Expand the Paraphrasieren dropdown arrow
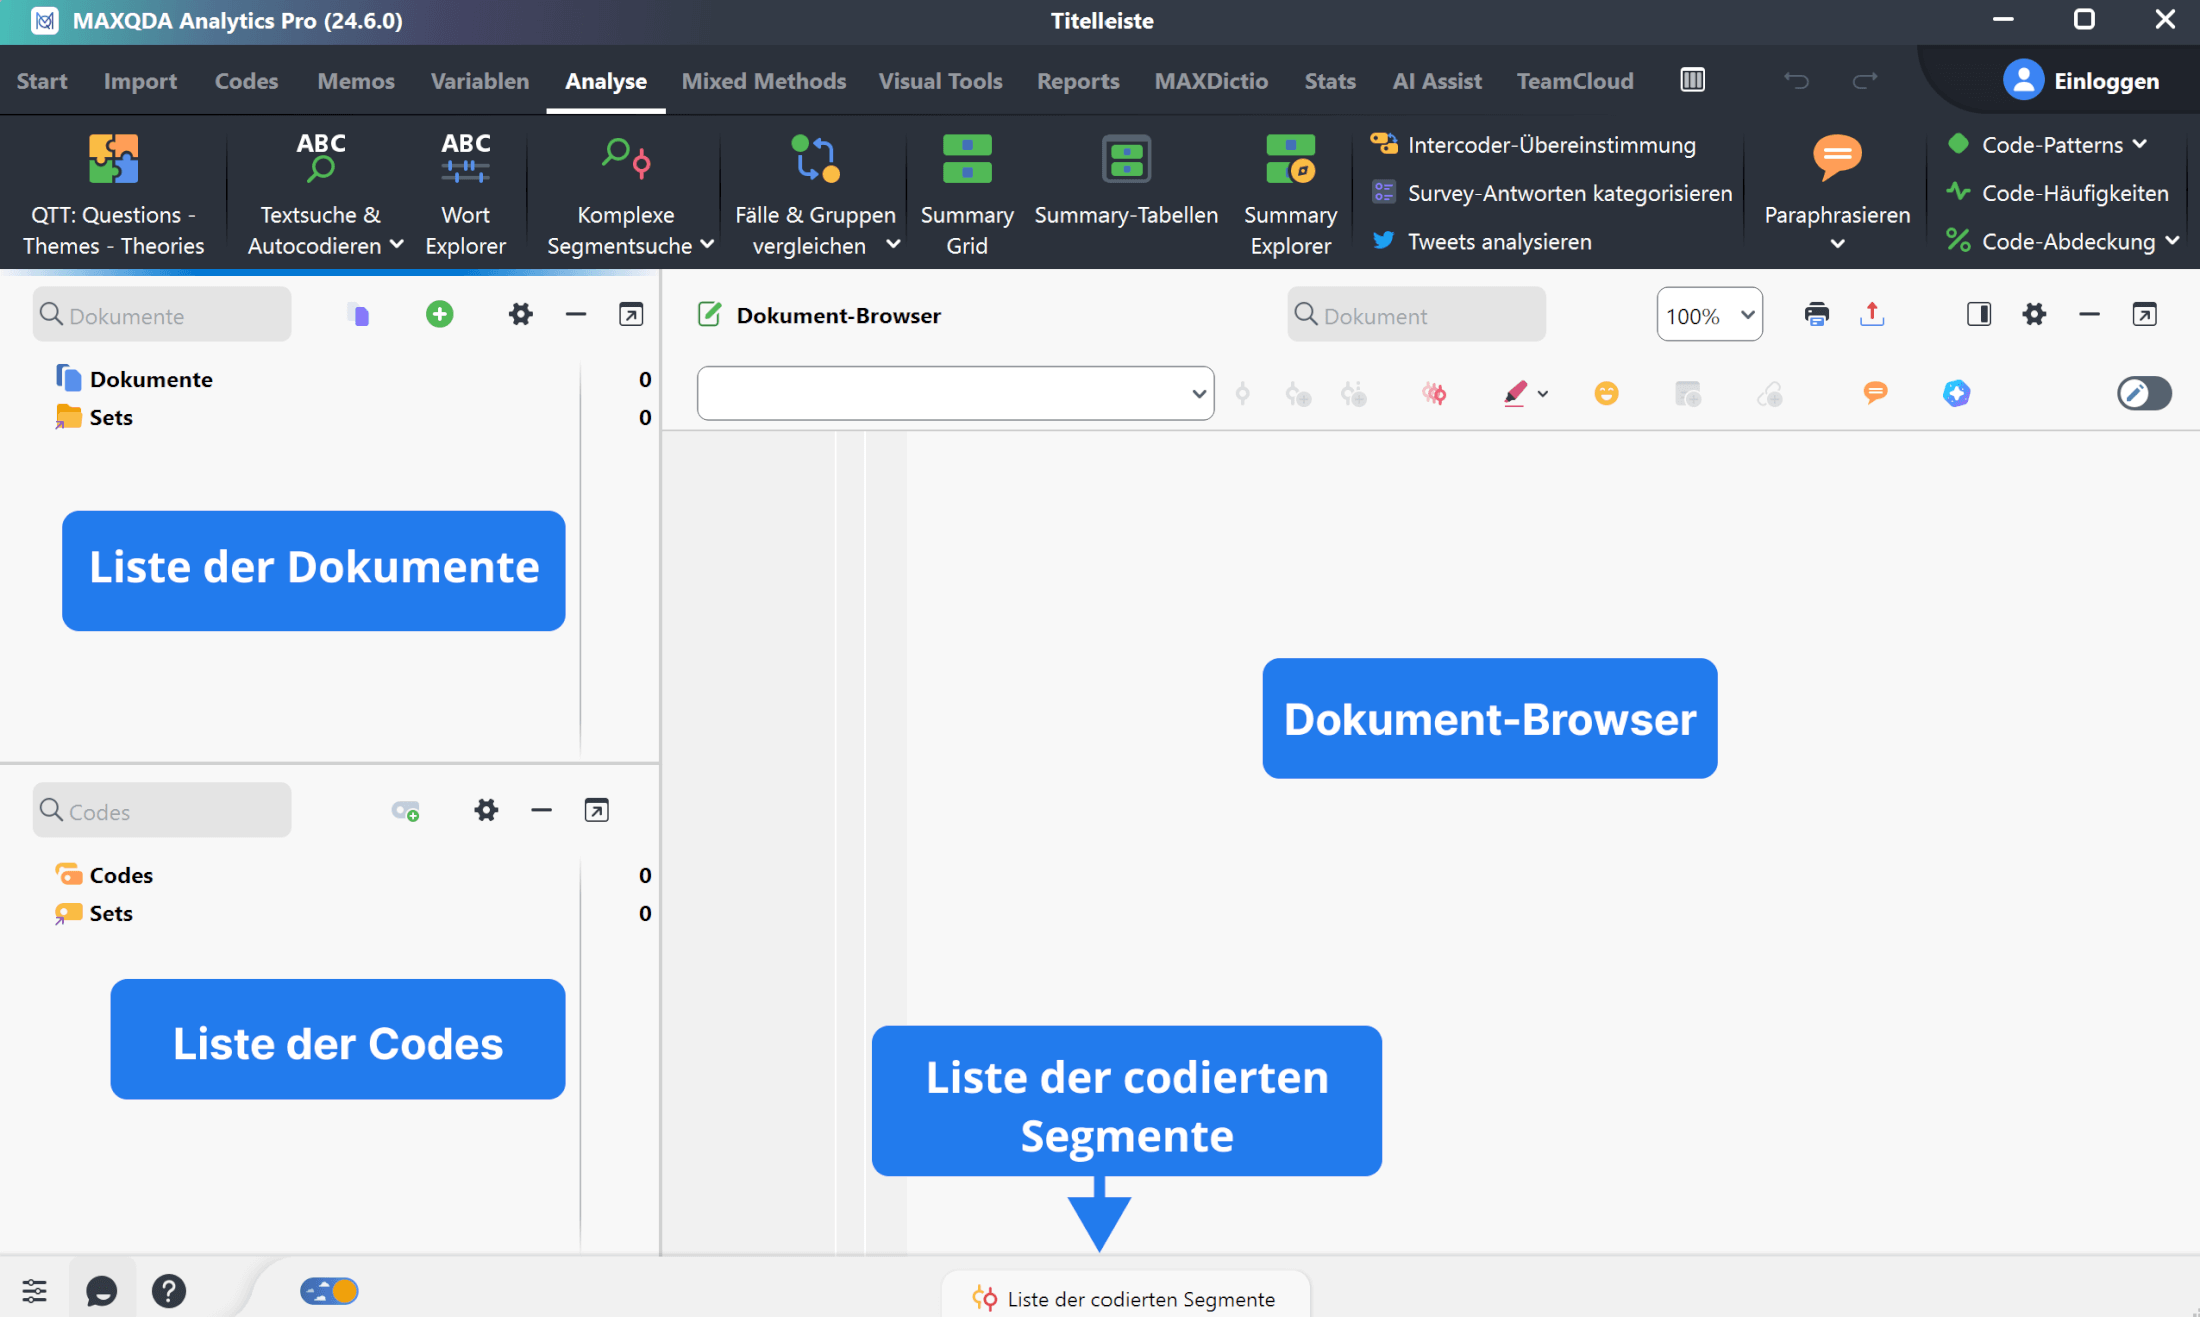Image resolution: width=2200 pixels, height=1317 pixels. click(1837, 244)
